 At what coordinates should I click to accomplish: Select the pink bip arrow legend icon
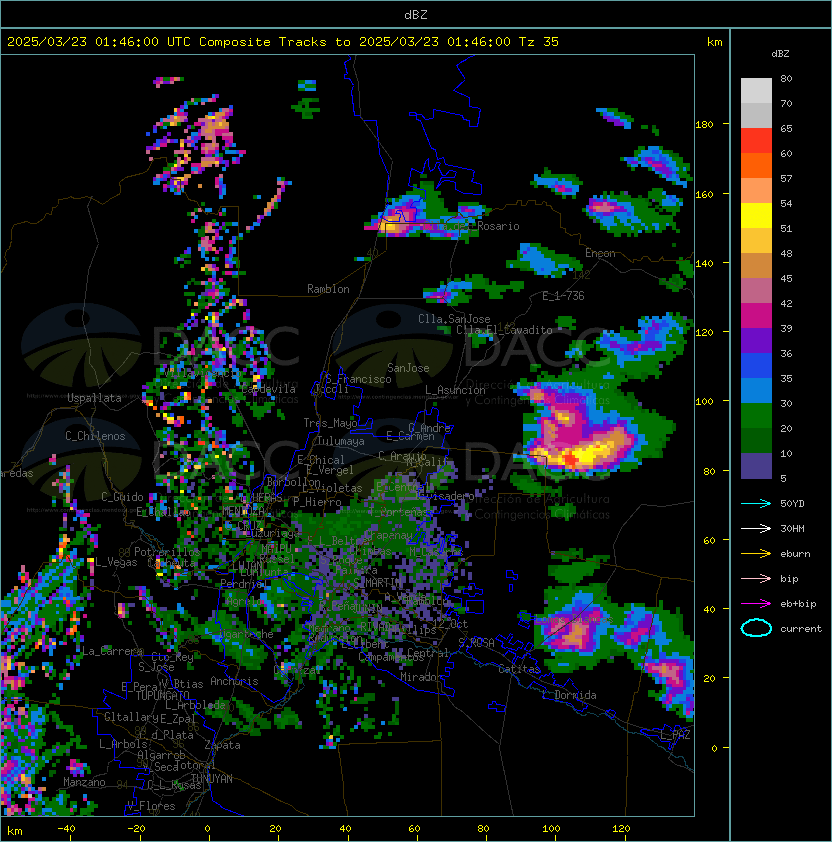[x=756, y=579]
